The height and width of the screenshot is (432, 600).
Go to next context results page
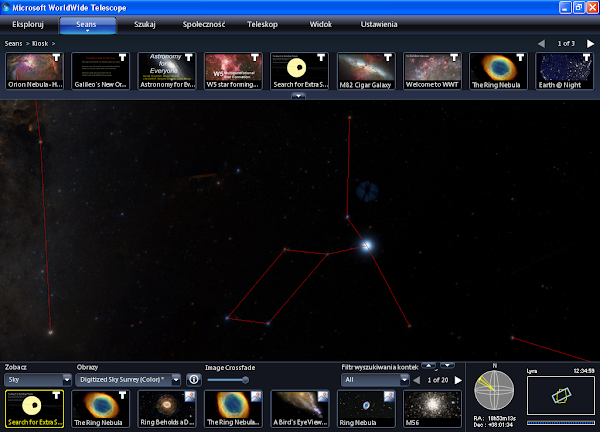(x=458, y=380)
